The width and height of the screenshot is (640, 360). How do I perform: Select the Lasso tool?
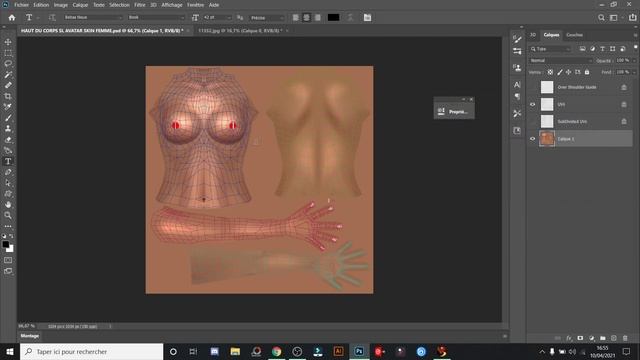tap(8, 64)
